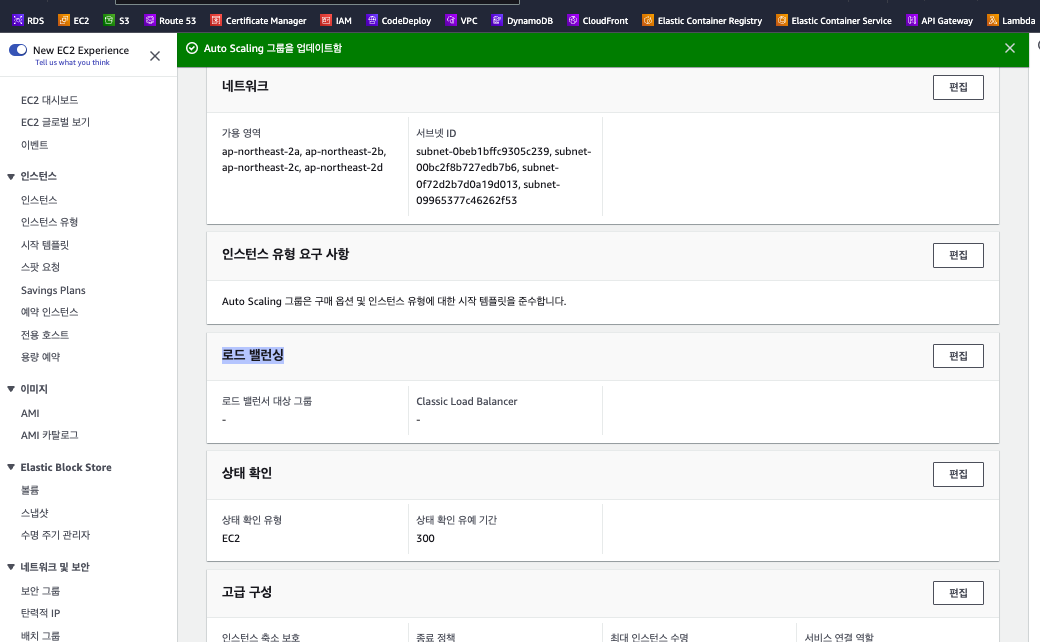Edit the 고급 구성 section
The width and height of the screenshot is (1040, 642).
click(958, 593)
